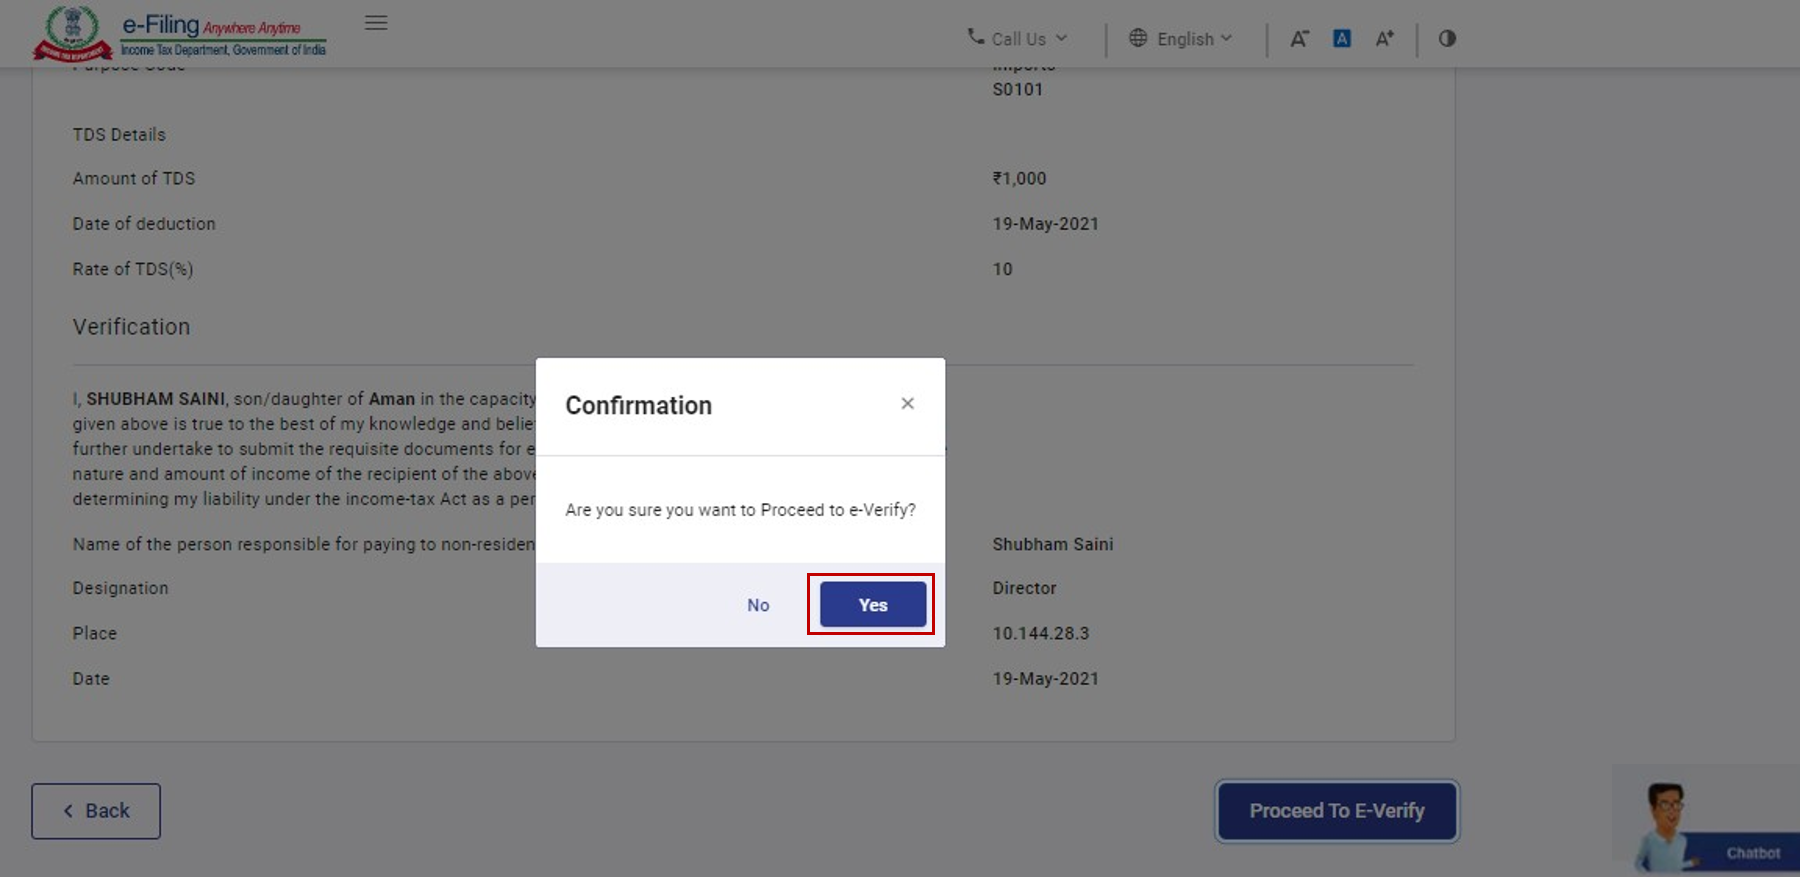
Task: Click the Chatbot label text
Action: (1752, 853)
